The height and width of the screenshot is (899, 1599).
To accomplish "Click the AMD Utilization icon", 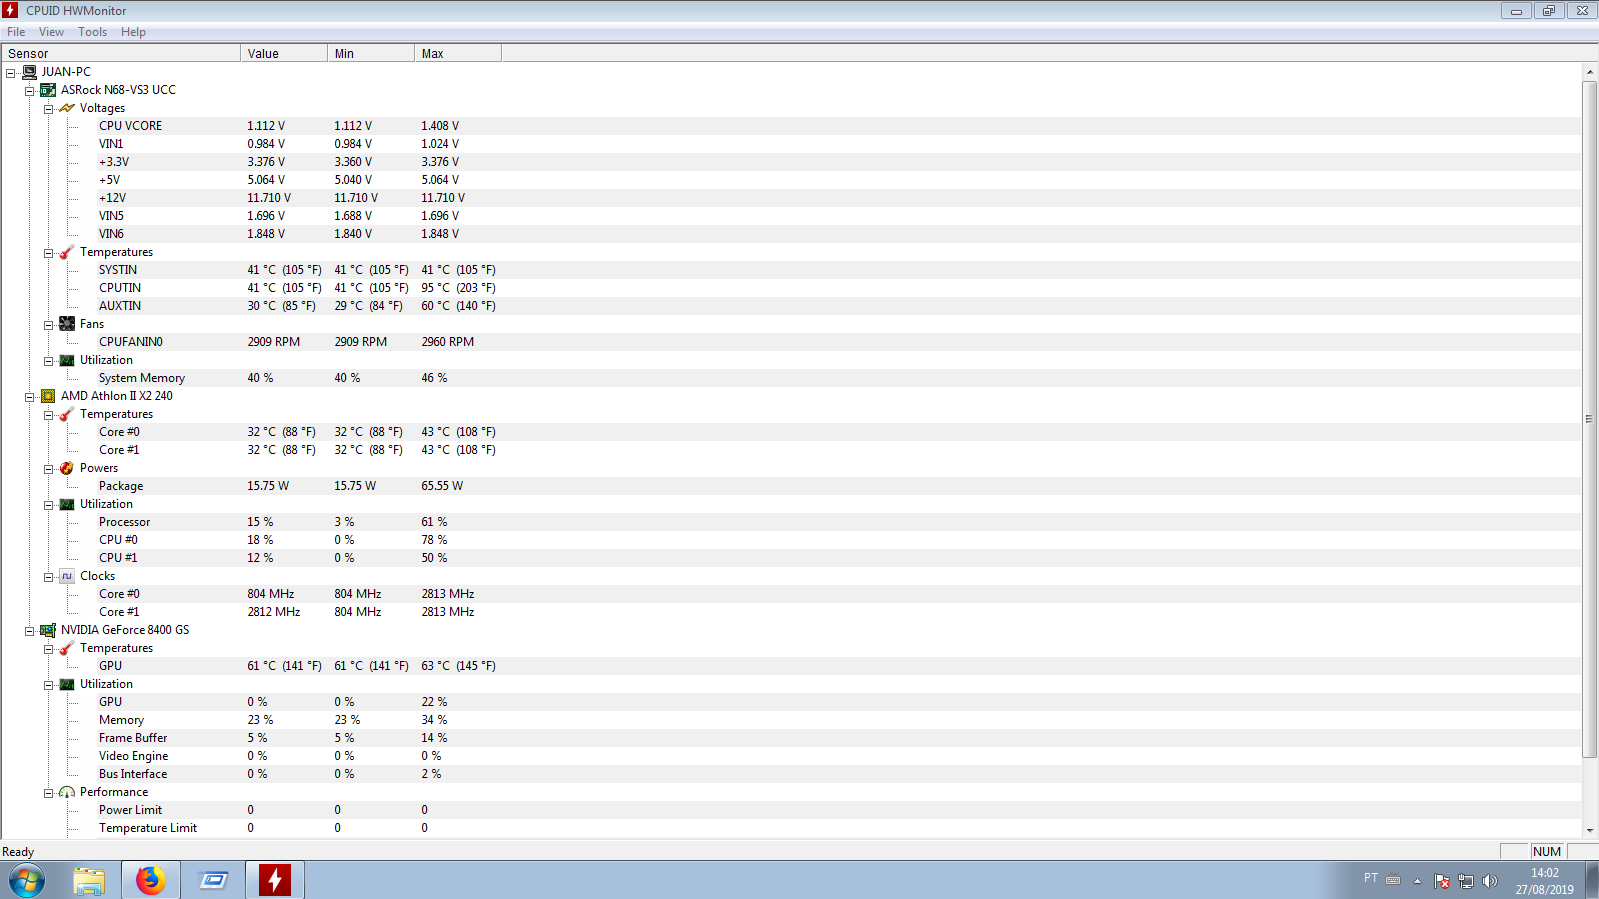I will 67,504.
